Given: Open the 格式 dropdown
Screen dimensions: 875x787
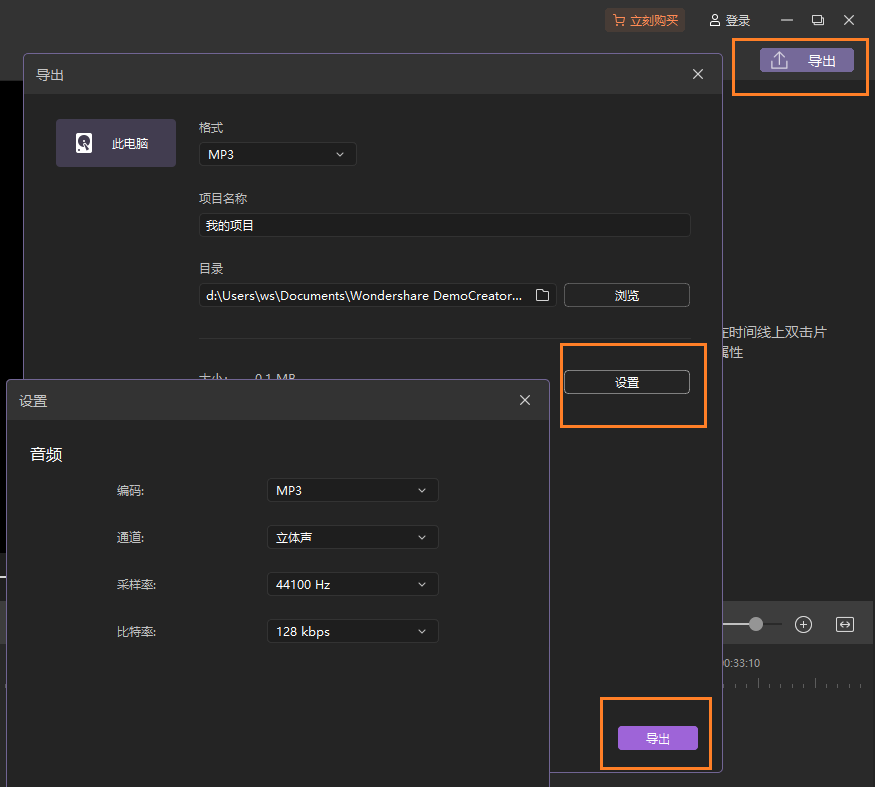Looking at the screenshot, I should pos(278,154).
